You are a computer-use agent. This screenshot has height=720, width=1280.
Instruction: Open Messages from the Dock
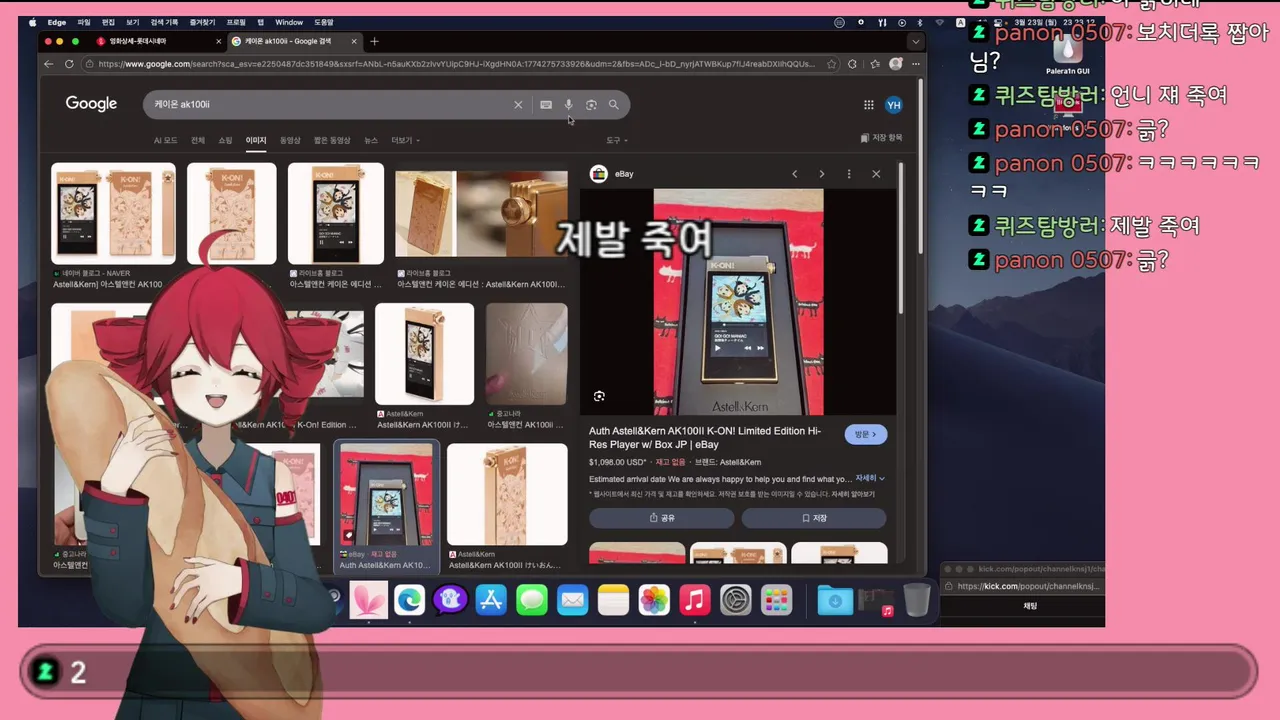(532, 600)
